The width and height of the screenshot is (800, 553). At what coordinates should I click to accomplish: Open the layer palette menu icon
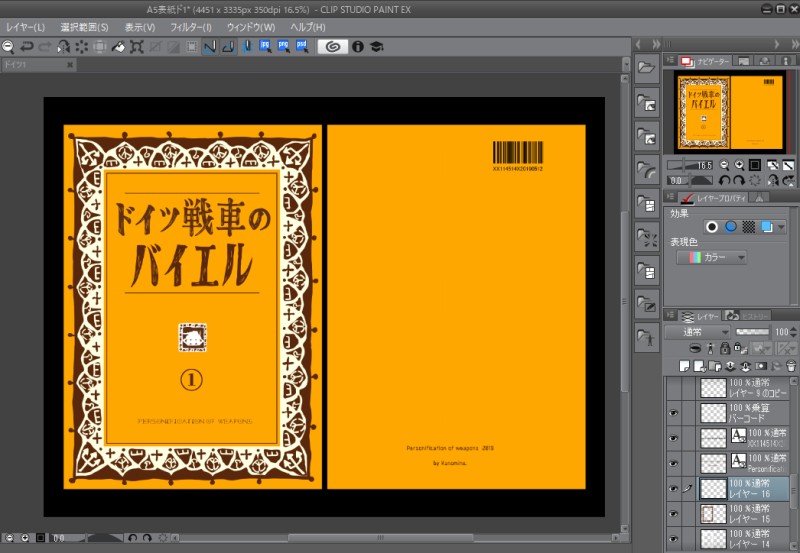click(670, 315)
